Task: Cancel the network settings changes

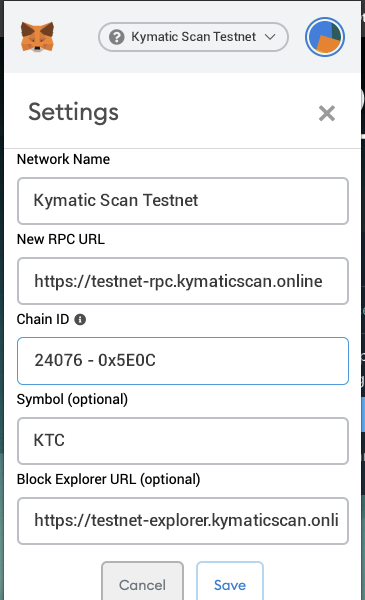Action: click(142, 581)
